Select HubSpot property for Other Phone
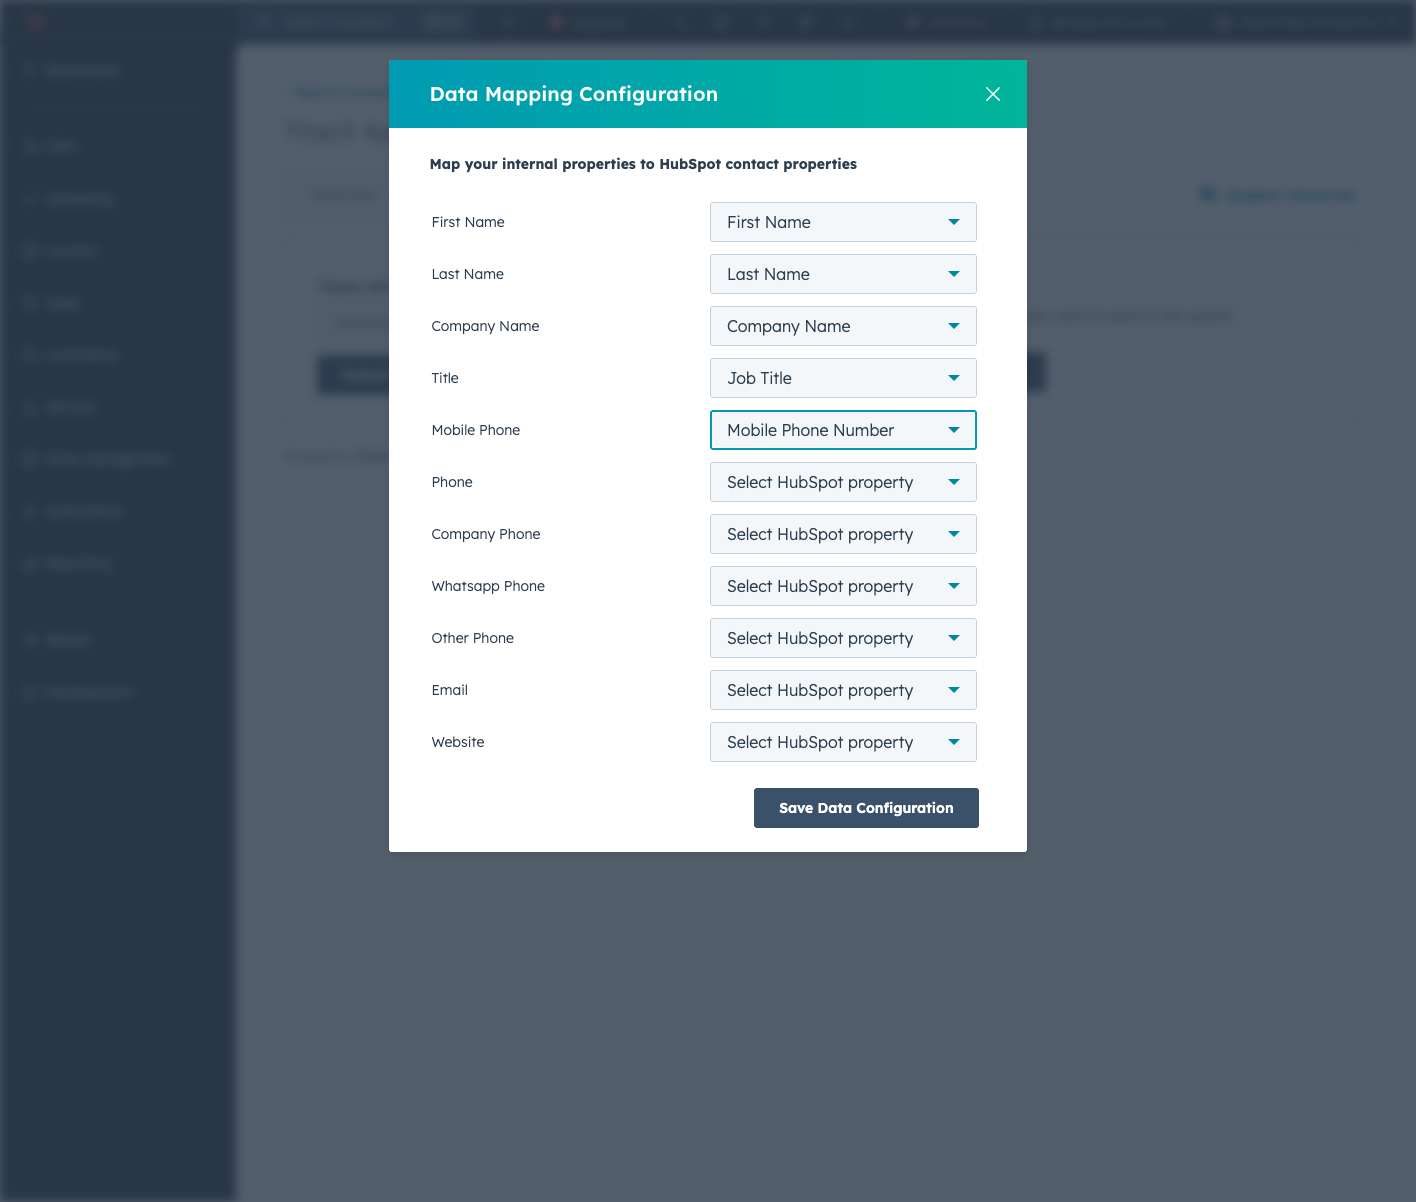1416x1202 pixels. [x=843, y=638]
